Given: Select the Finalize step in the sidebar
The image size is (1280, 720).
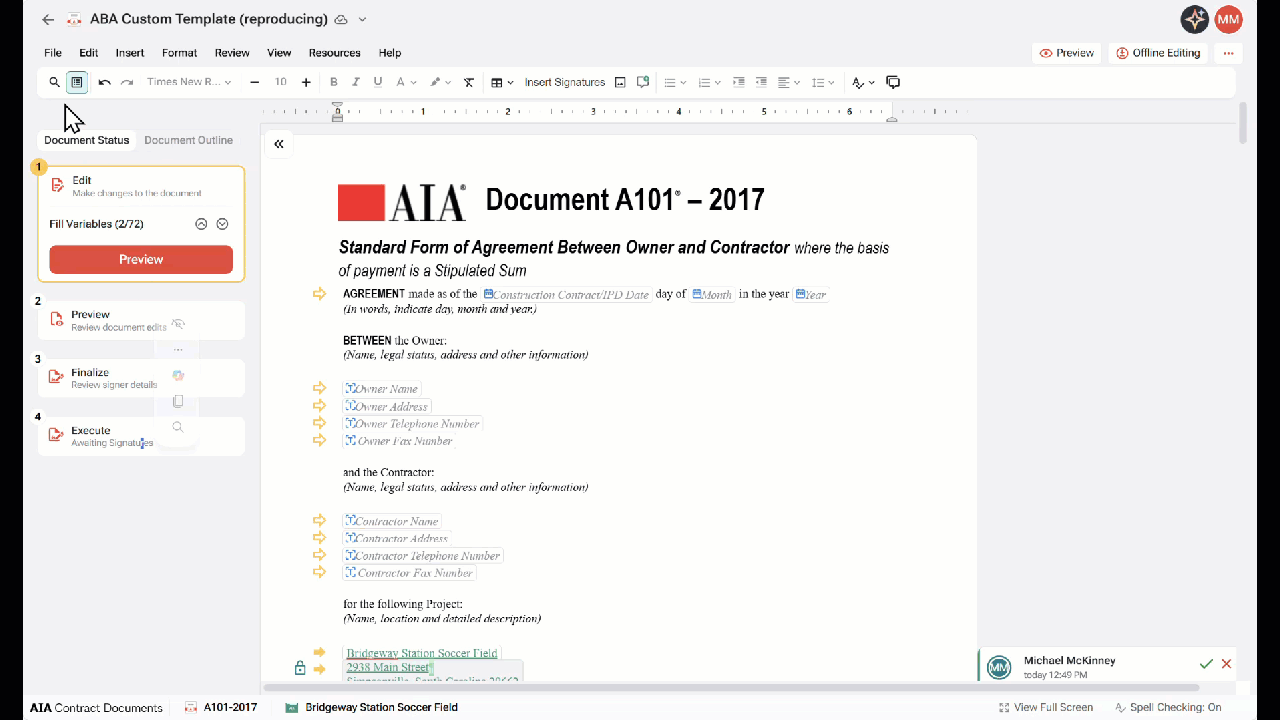Looking at the screenshot, I should [x=141, y=379].
